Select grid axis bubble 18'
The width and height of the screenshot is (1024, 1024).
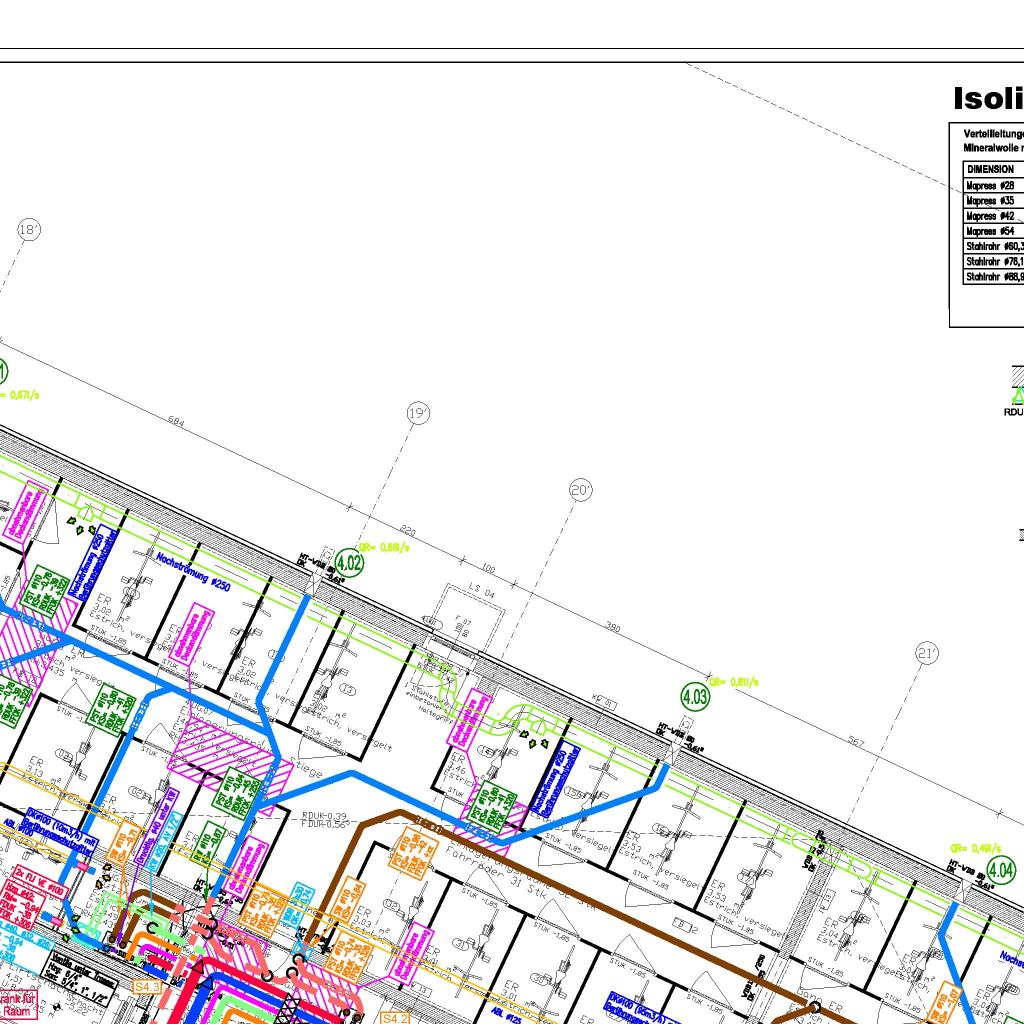point(30,230)
